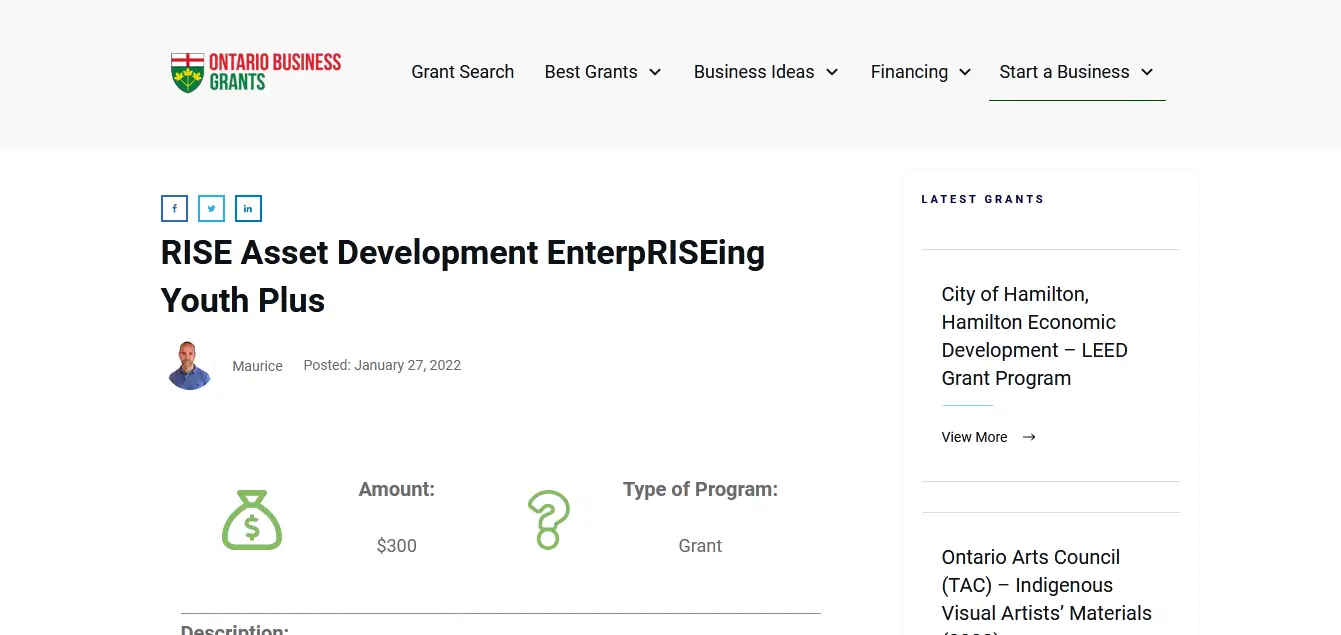Click the green money bag icon
1341x635 pixels.
click(252, 520)
